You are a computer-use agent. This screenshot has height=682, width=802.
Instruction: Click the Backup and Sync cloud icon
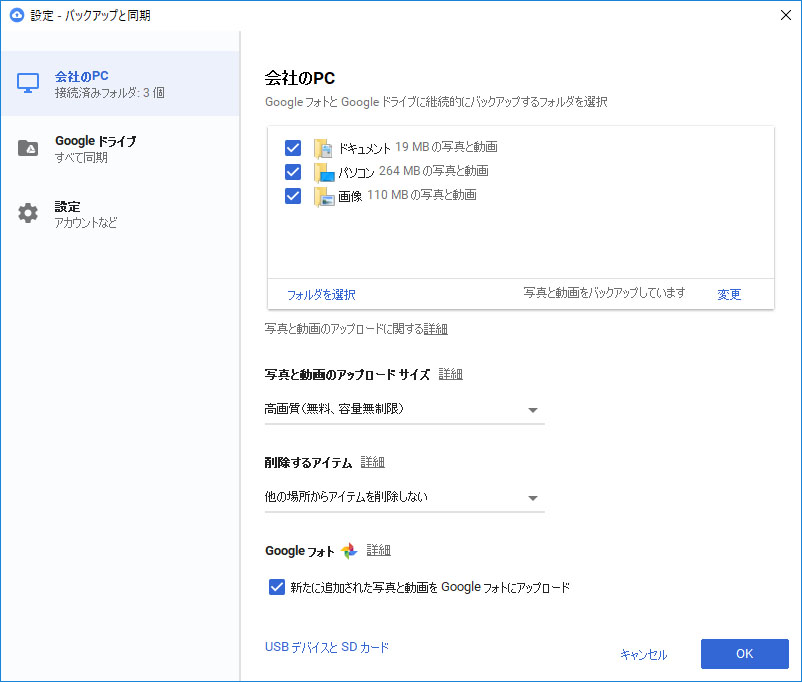pyautogui.click(x=15, y=15)
